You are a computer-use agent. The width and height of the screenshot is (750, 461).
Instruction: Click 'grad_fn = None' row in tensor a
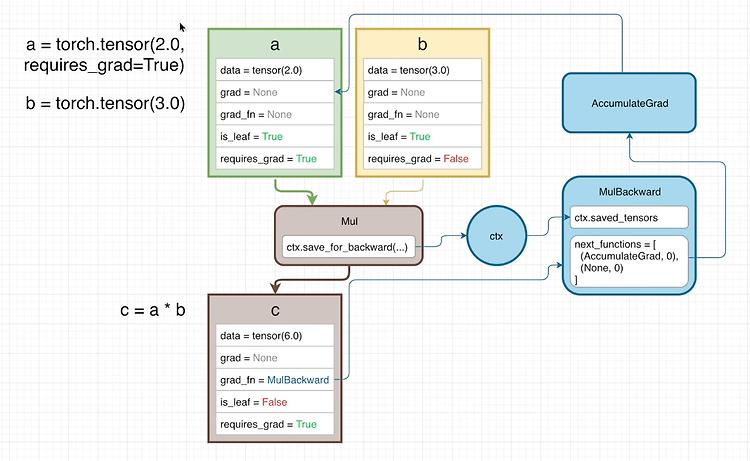275,114
